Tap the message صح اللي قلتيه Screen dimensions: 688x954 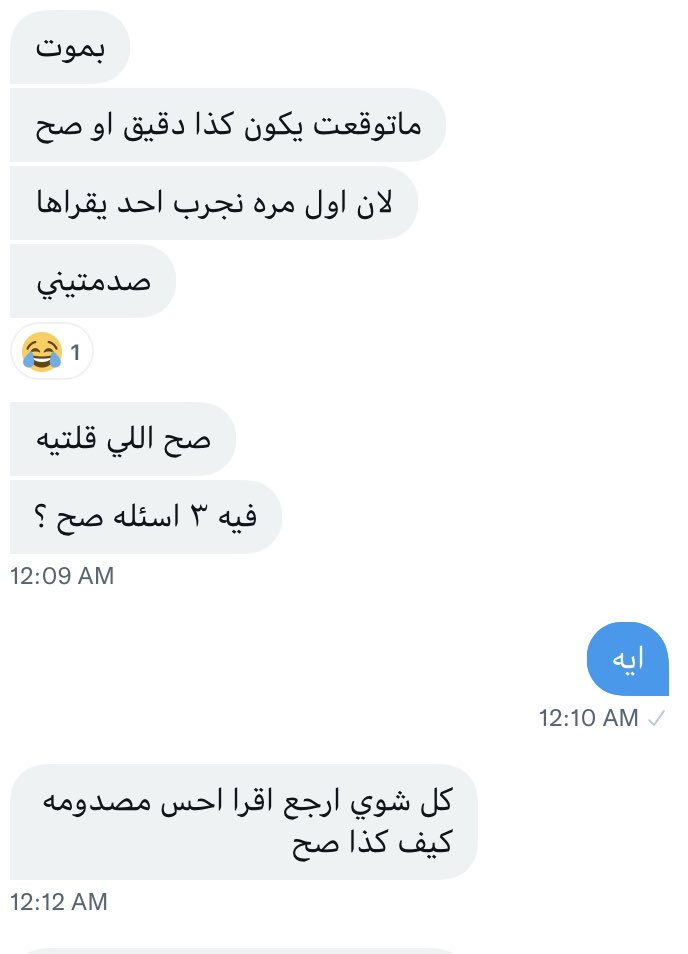[x=123, y=439]
